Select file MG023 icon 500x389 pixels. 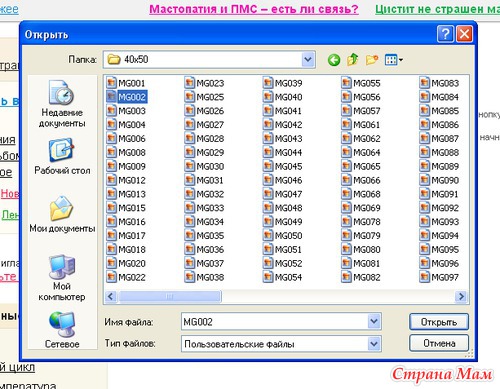click(190, 83)
